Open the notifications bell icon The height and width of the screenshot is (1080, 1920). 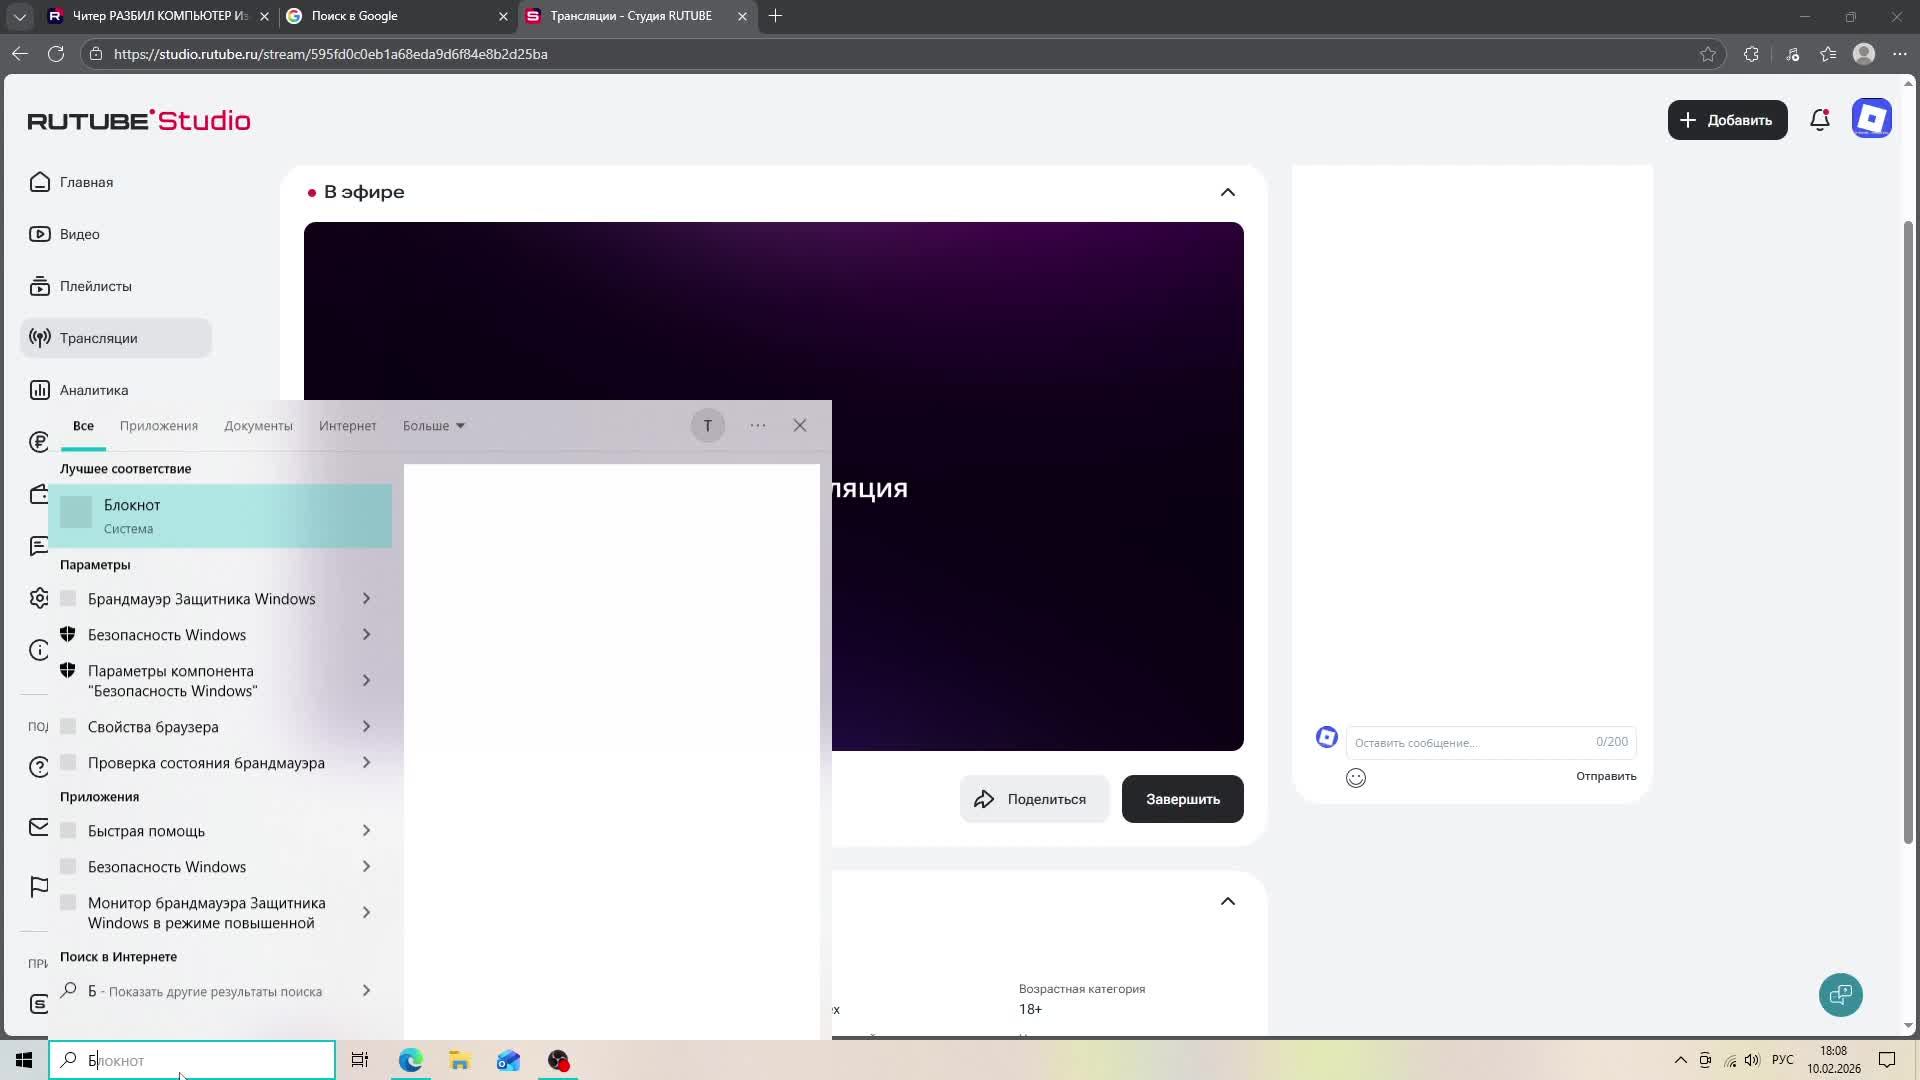click(x=1820, y=120)
